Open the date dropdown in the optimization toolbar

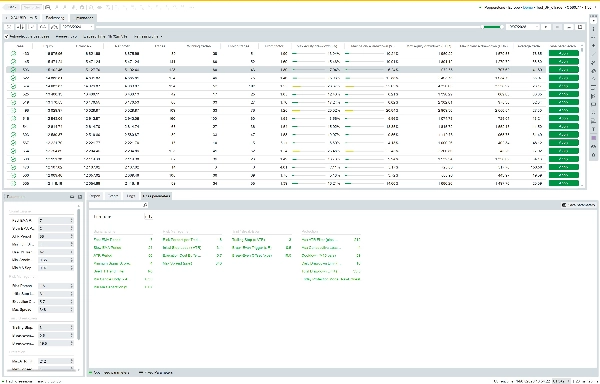tap(77, 27)
